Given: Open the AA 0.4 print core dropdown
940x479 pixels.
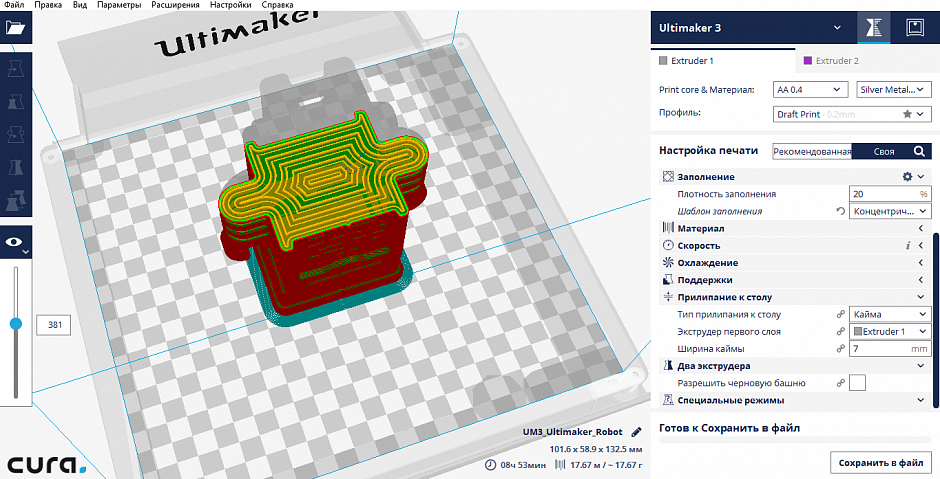Looking at the screenshot, I should click(811, 90).
